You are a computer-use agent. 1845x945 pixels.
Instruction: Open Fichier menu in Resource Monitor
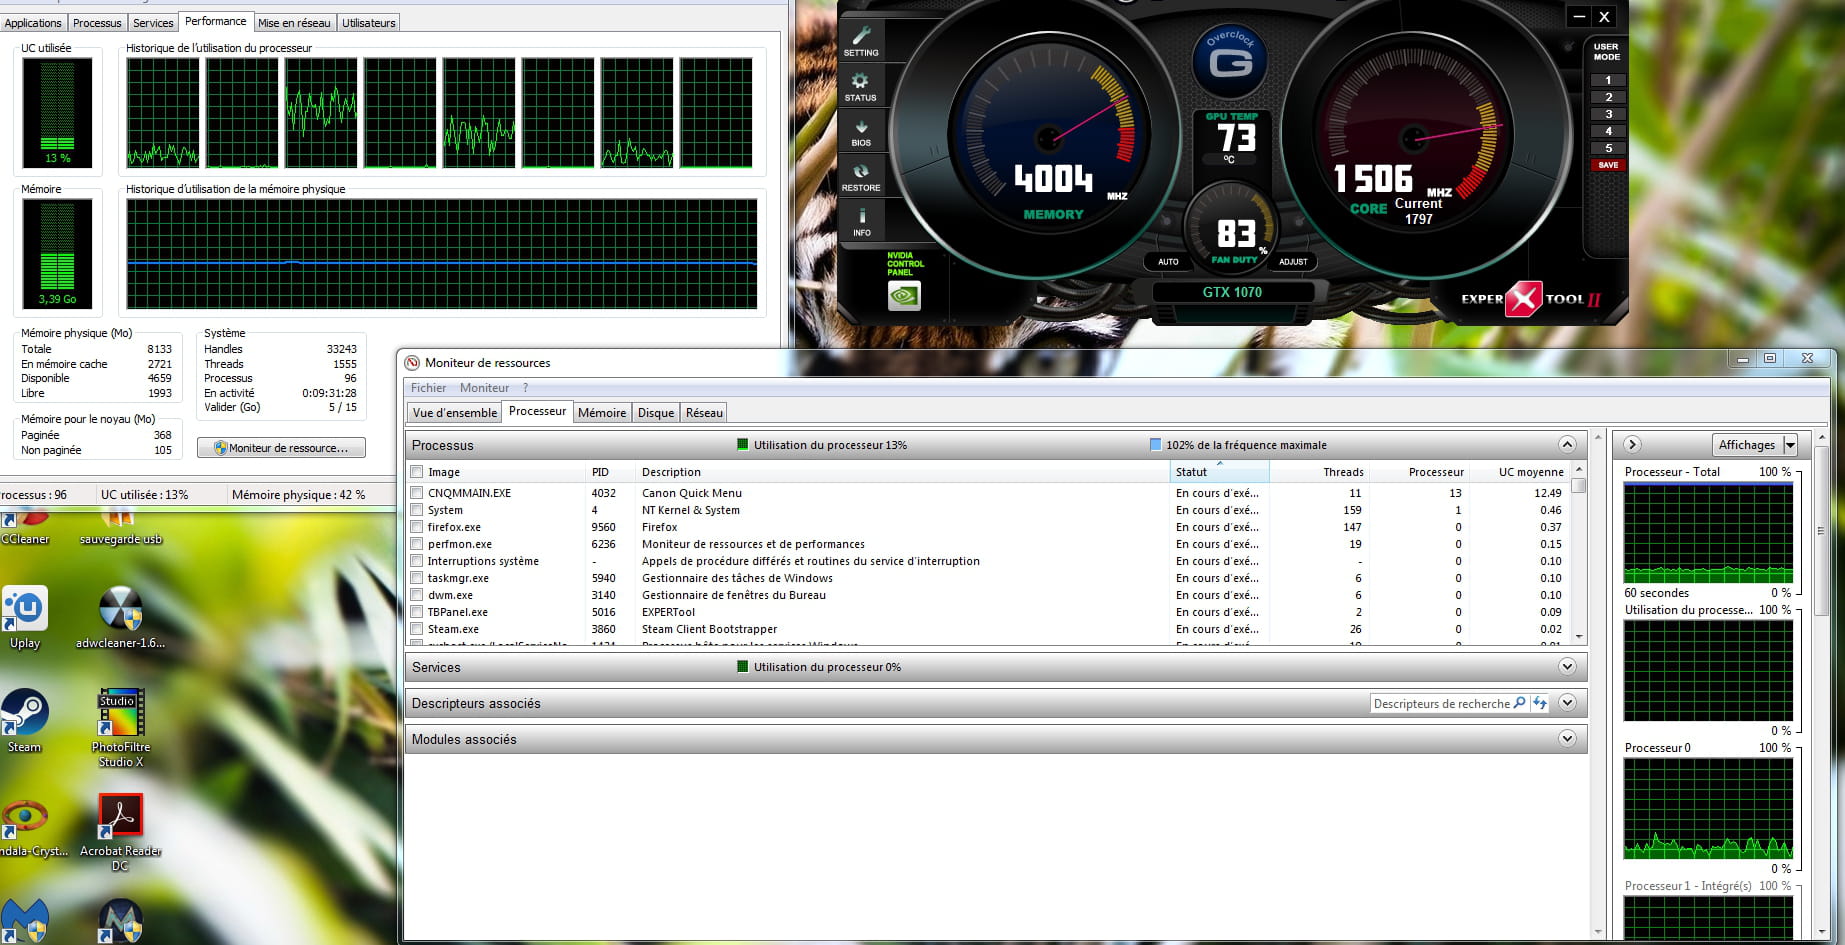click(x=428, y=388)
